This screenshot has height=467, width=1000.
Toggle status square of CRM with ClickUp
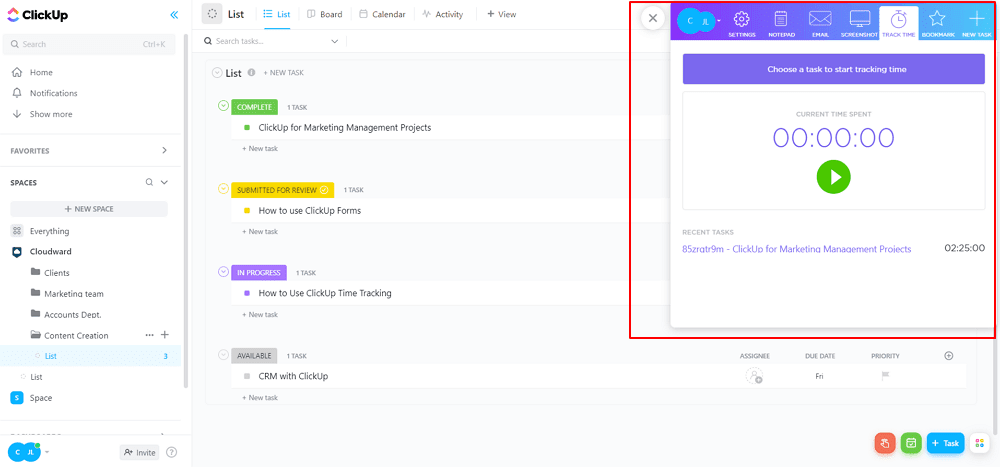tap(247, 376)
